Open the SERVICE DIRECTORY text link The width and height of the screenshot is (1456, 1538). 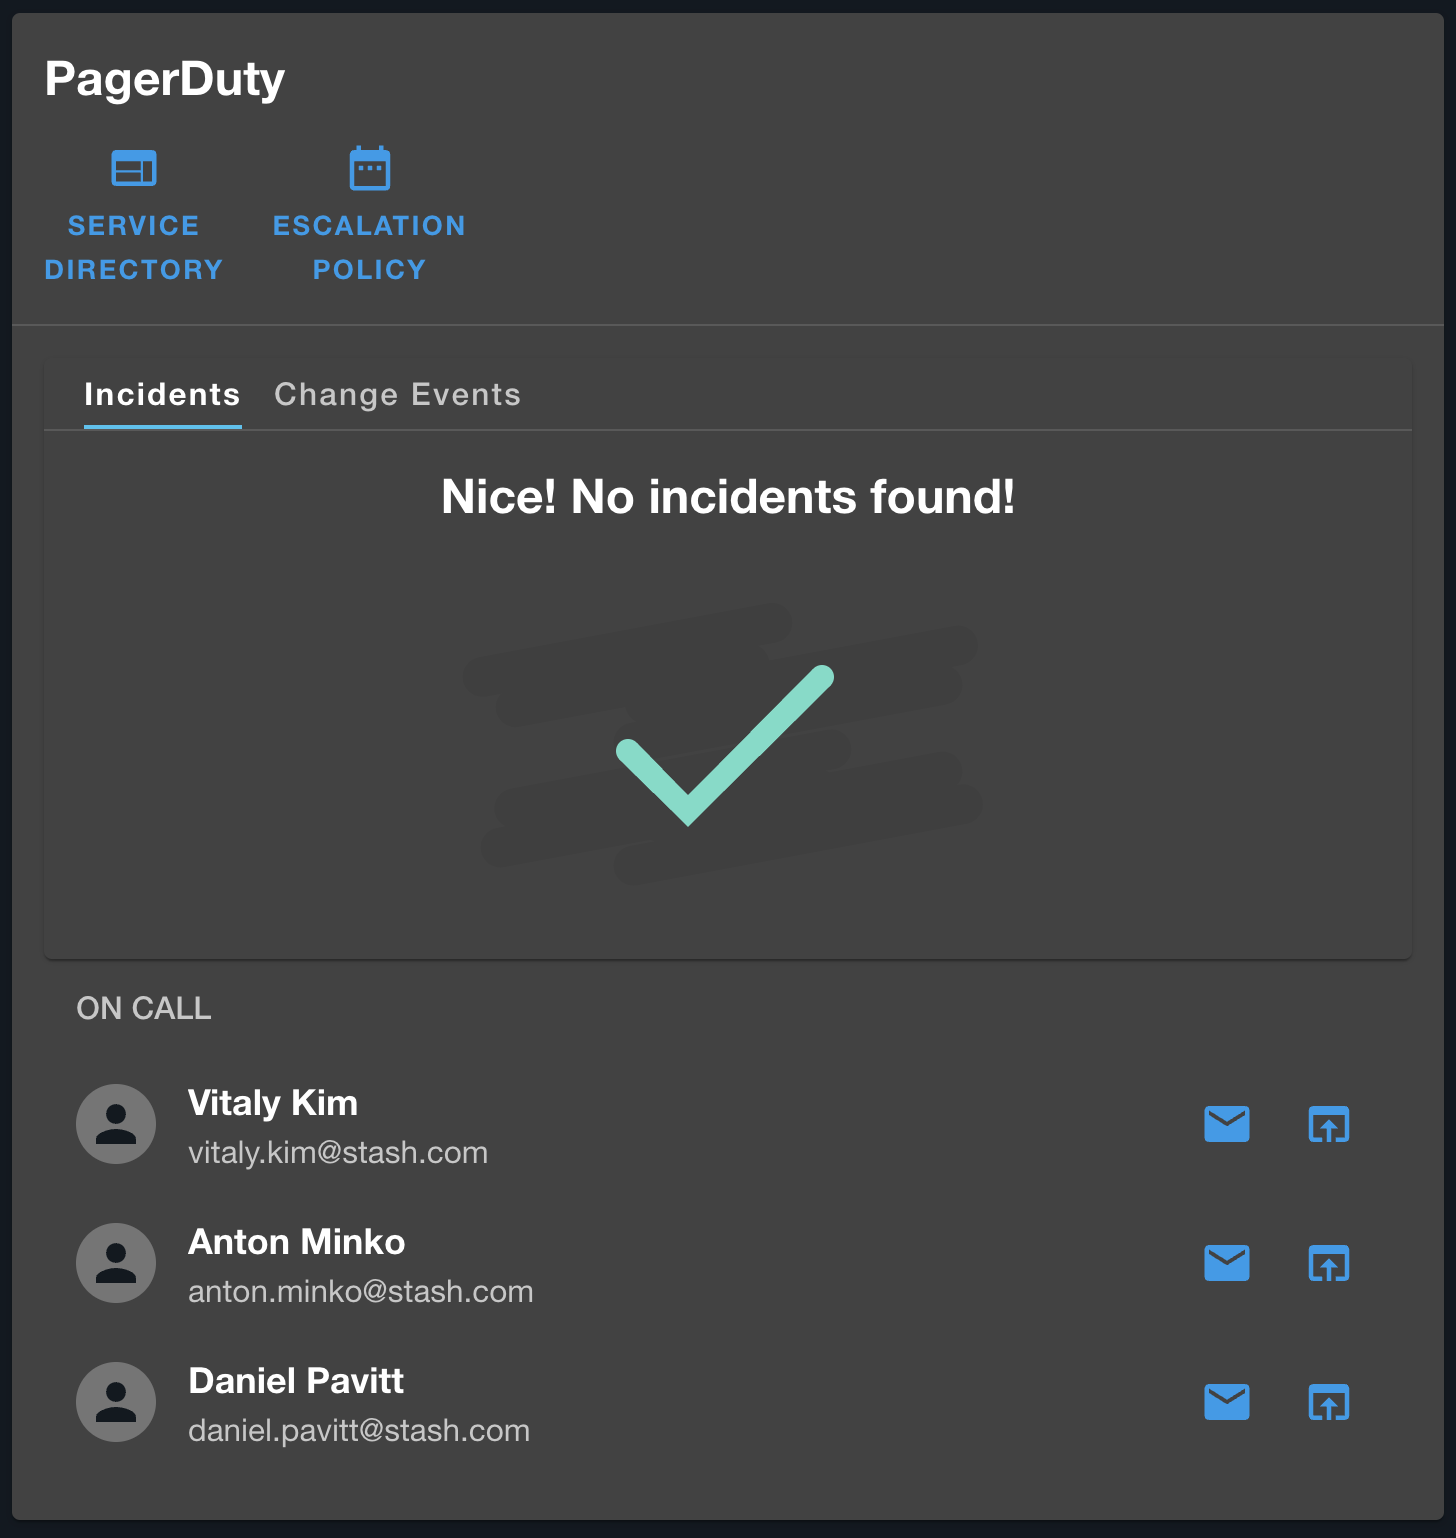(x=134, y=248)
